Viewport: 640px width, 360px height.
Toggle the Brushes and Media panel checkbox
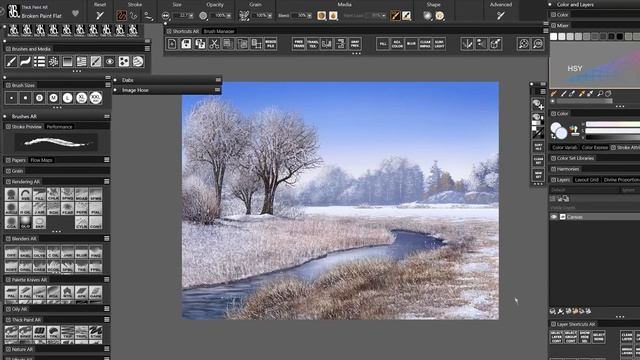pyautogui.click(x=8, y=49)
